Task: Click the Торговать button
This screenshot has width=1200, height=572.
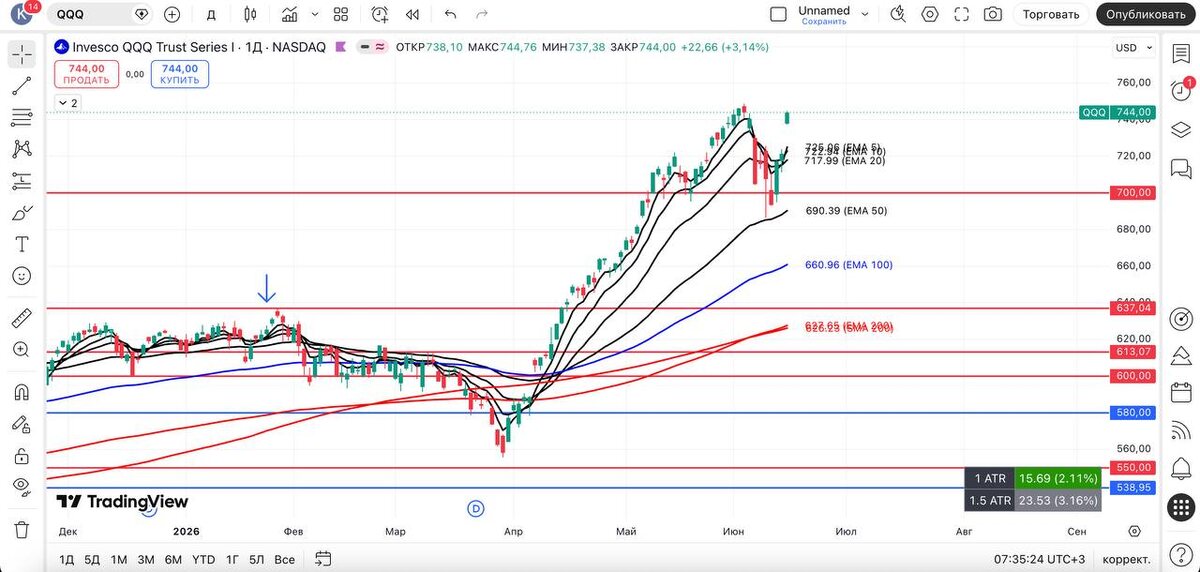Action: point(1052,14)
